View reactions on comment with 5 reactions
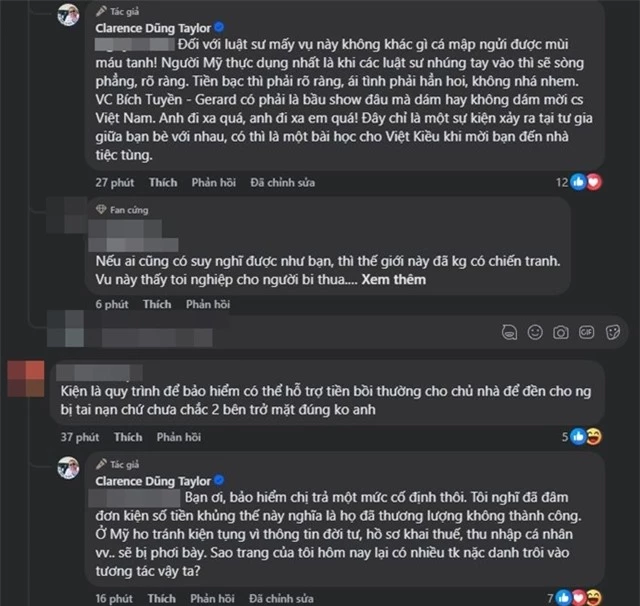This screenshot has width=640, height=606. pos(586,436)
